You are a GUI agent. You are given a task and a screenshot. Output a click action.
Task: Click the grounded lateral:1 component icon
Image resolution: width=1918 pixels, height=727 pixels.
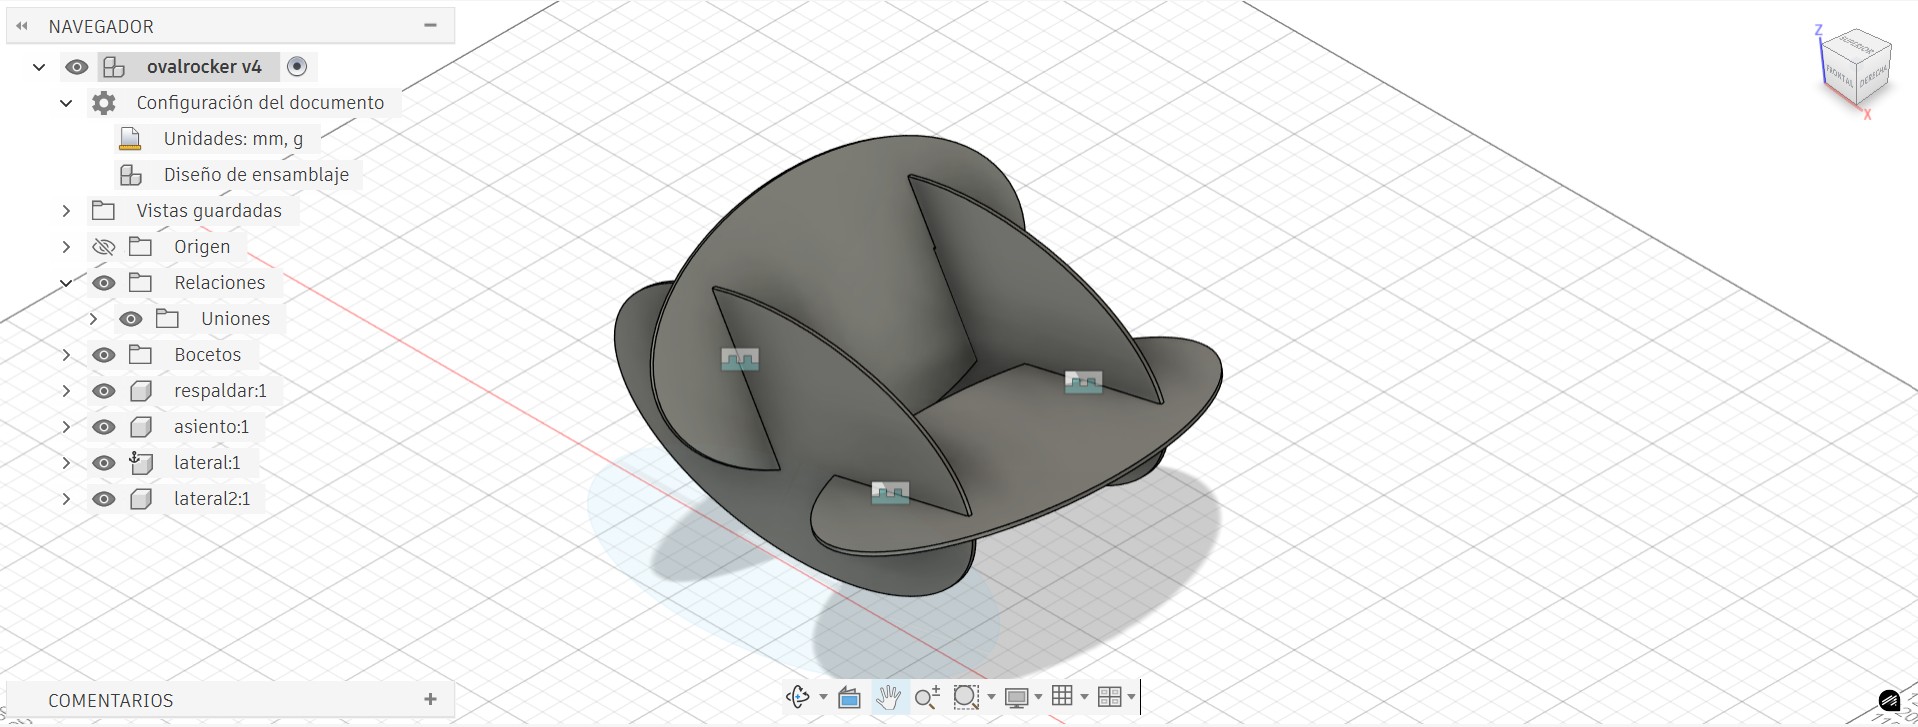click(141, 462)
